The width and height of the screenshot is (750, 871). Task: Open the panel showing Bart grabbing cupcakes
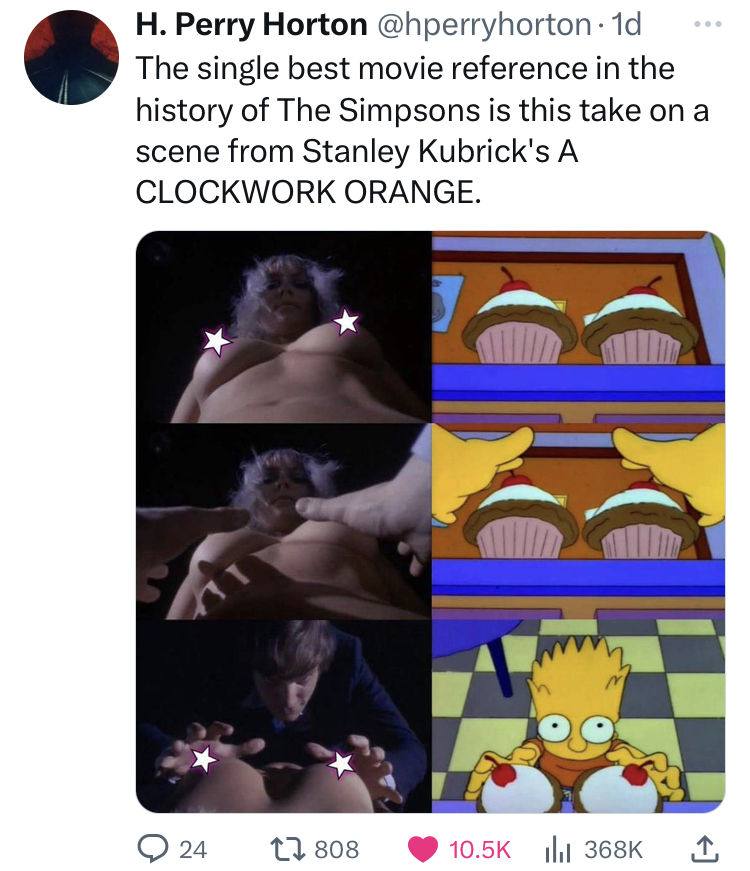(x=578, y=716)
